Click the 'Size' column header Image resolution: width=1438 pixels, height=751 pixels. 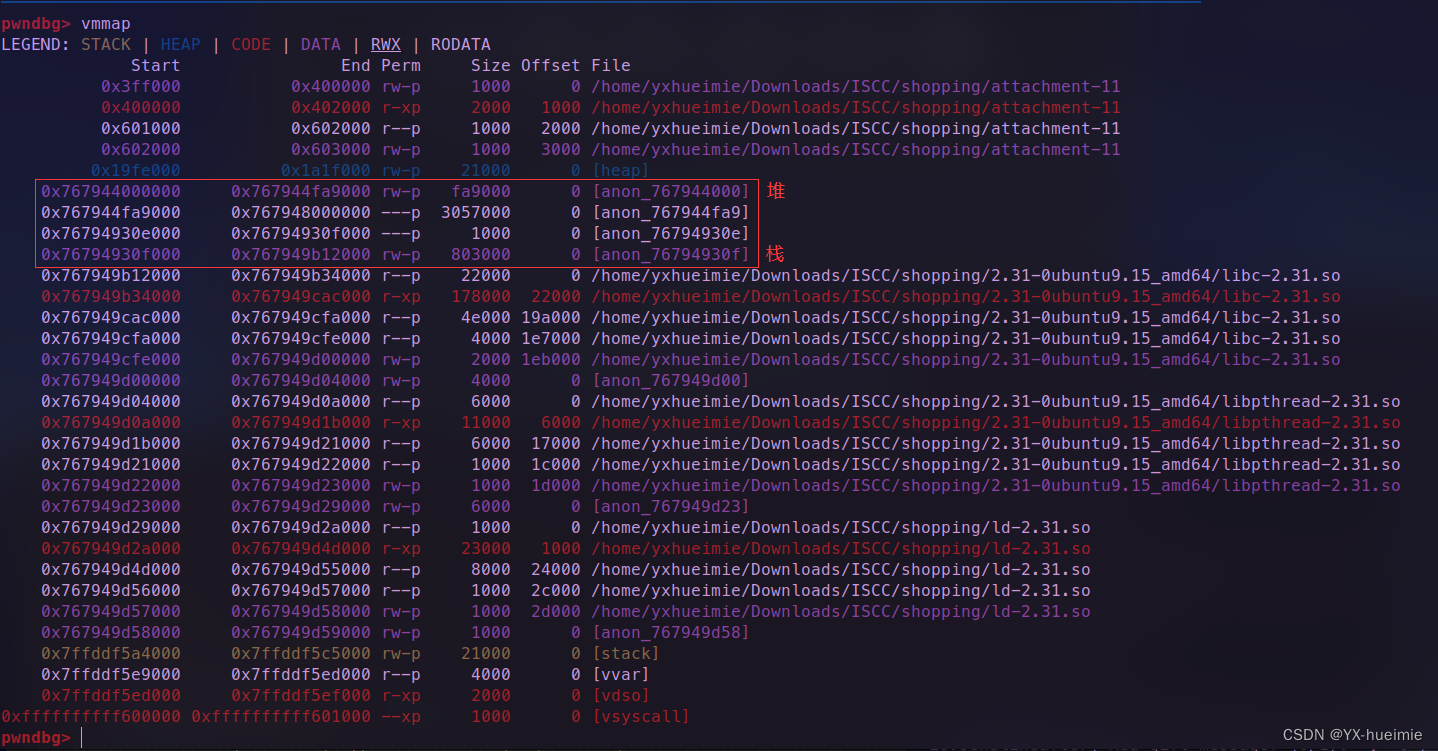491,65
